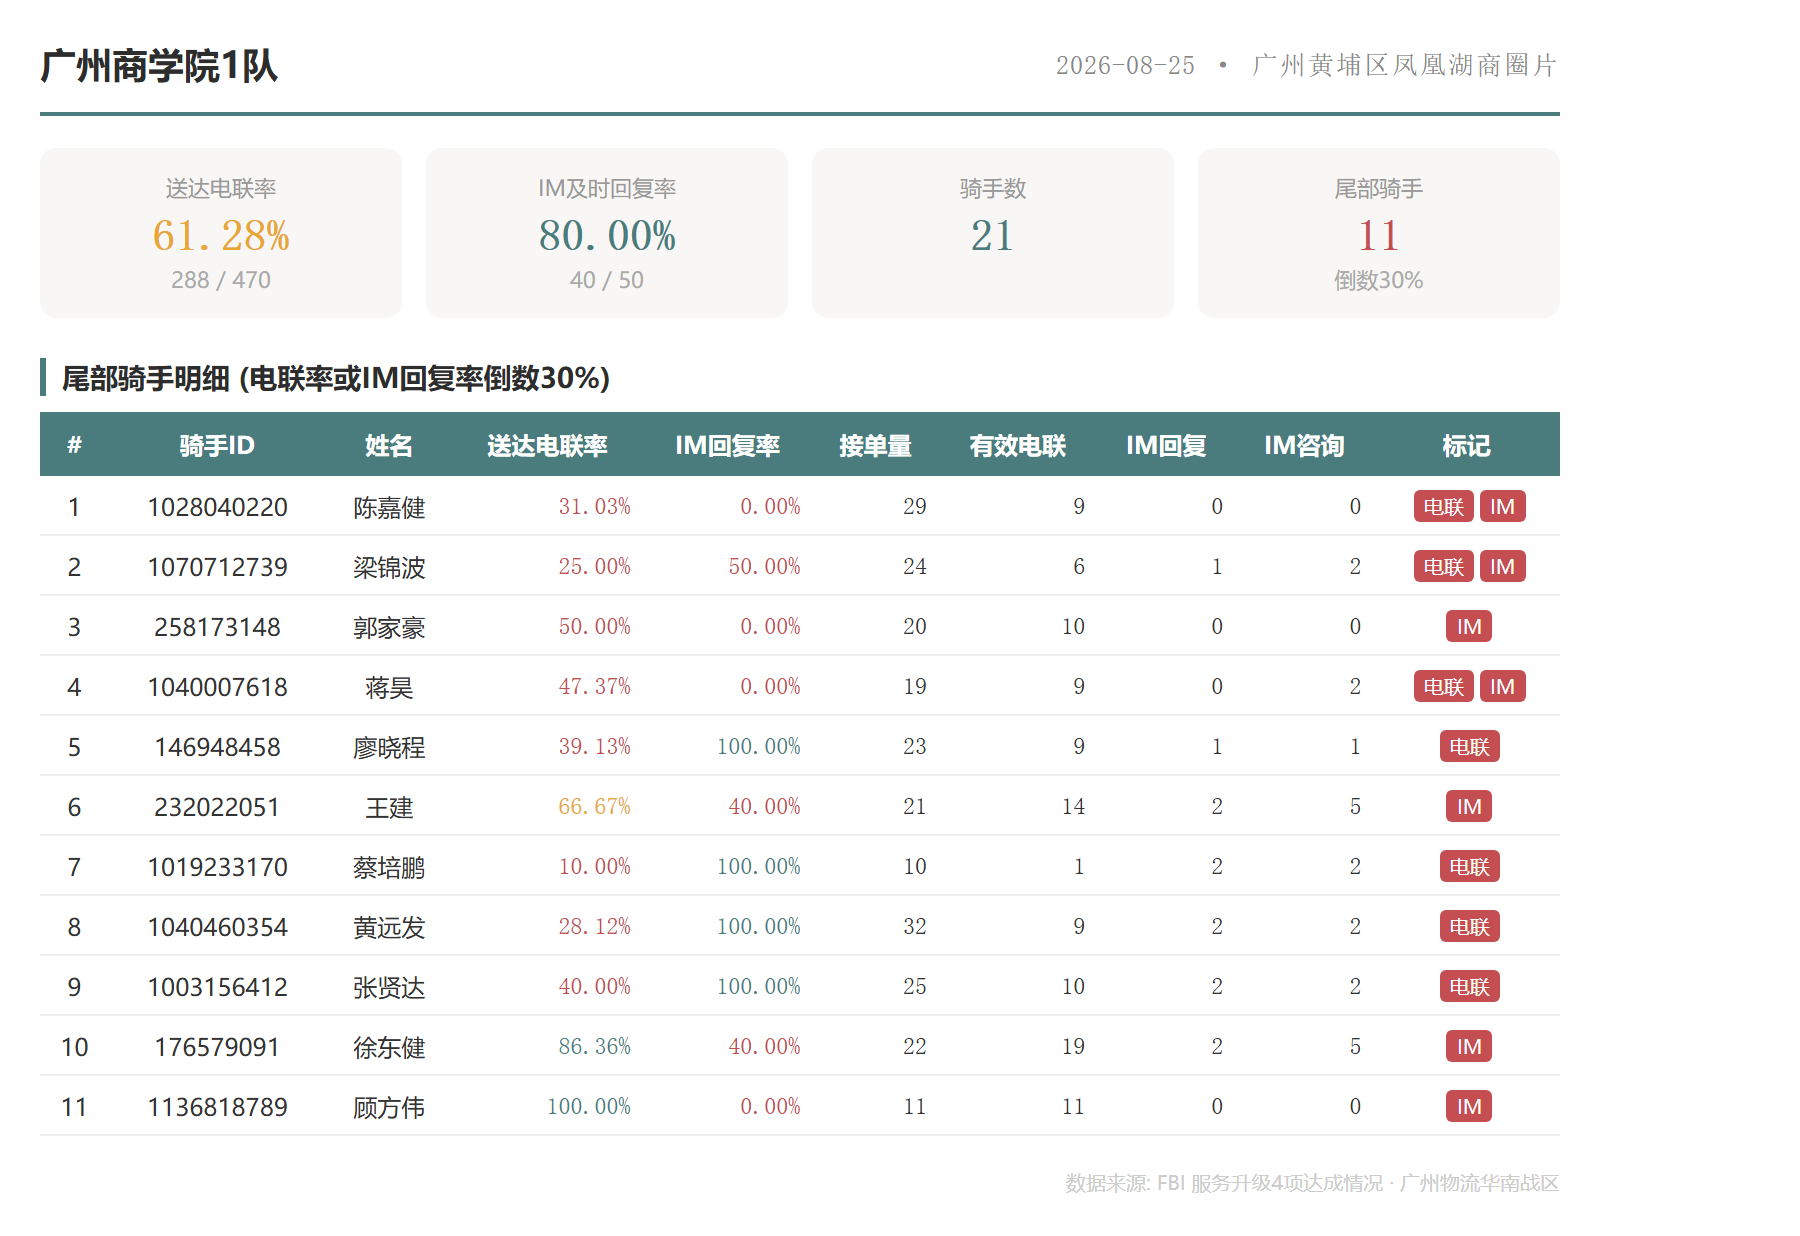The width and height of the screenshot is (1800, 1236).
Task: Click rider ID 258173148
Action: [x=217, y=627]
